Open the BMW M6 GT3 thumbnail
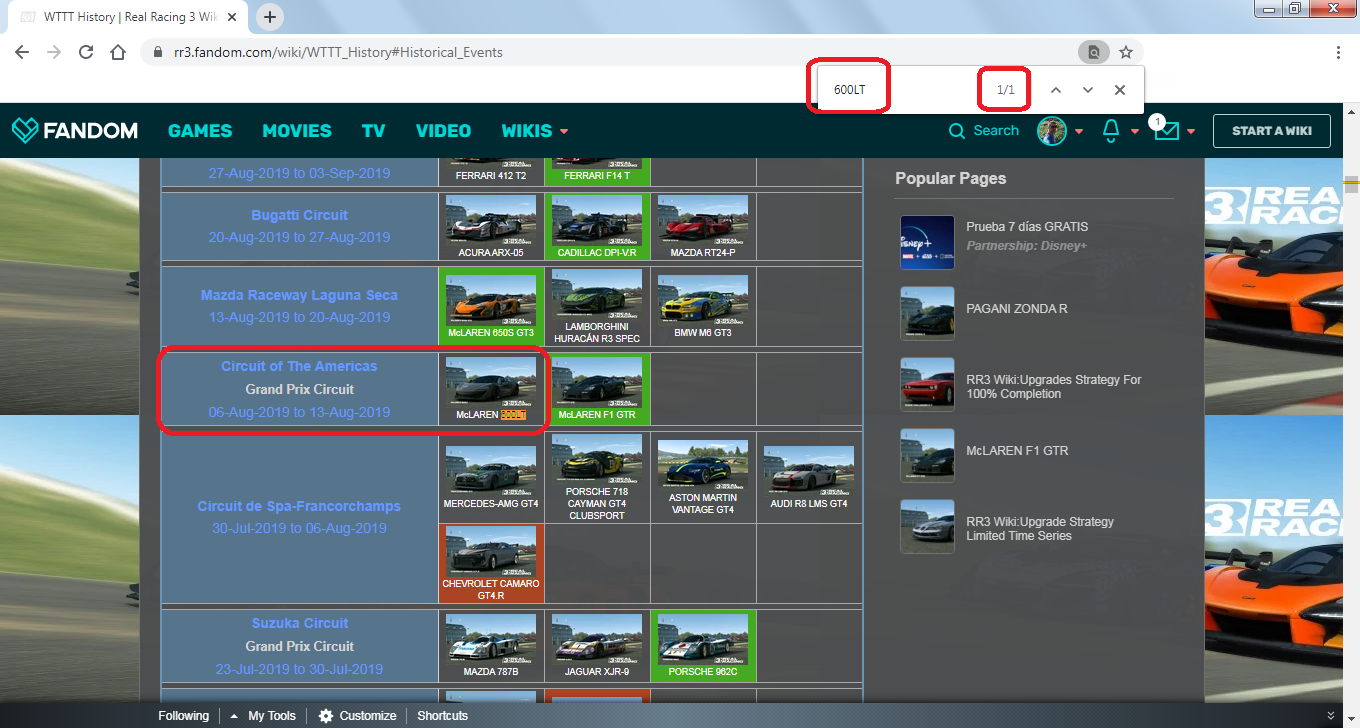 (703, 300)
